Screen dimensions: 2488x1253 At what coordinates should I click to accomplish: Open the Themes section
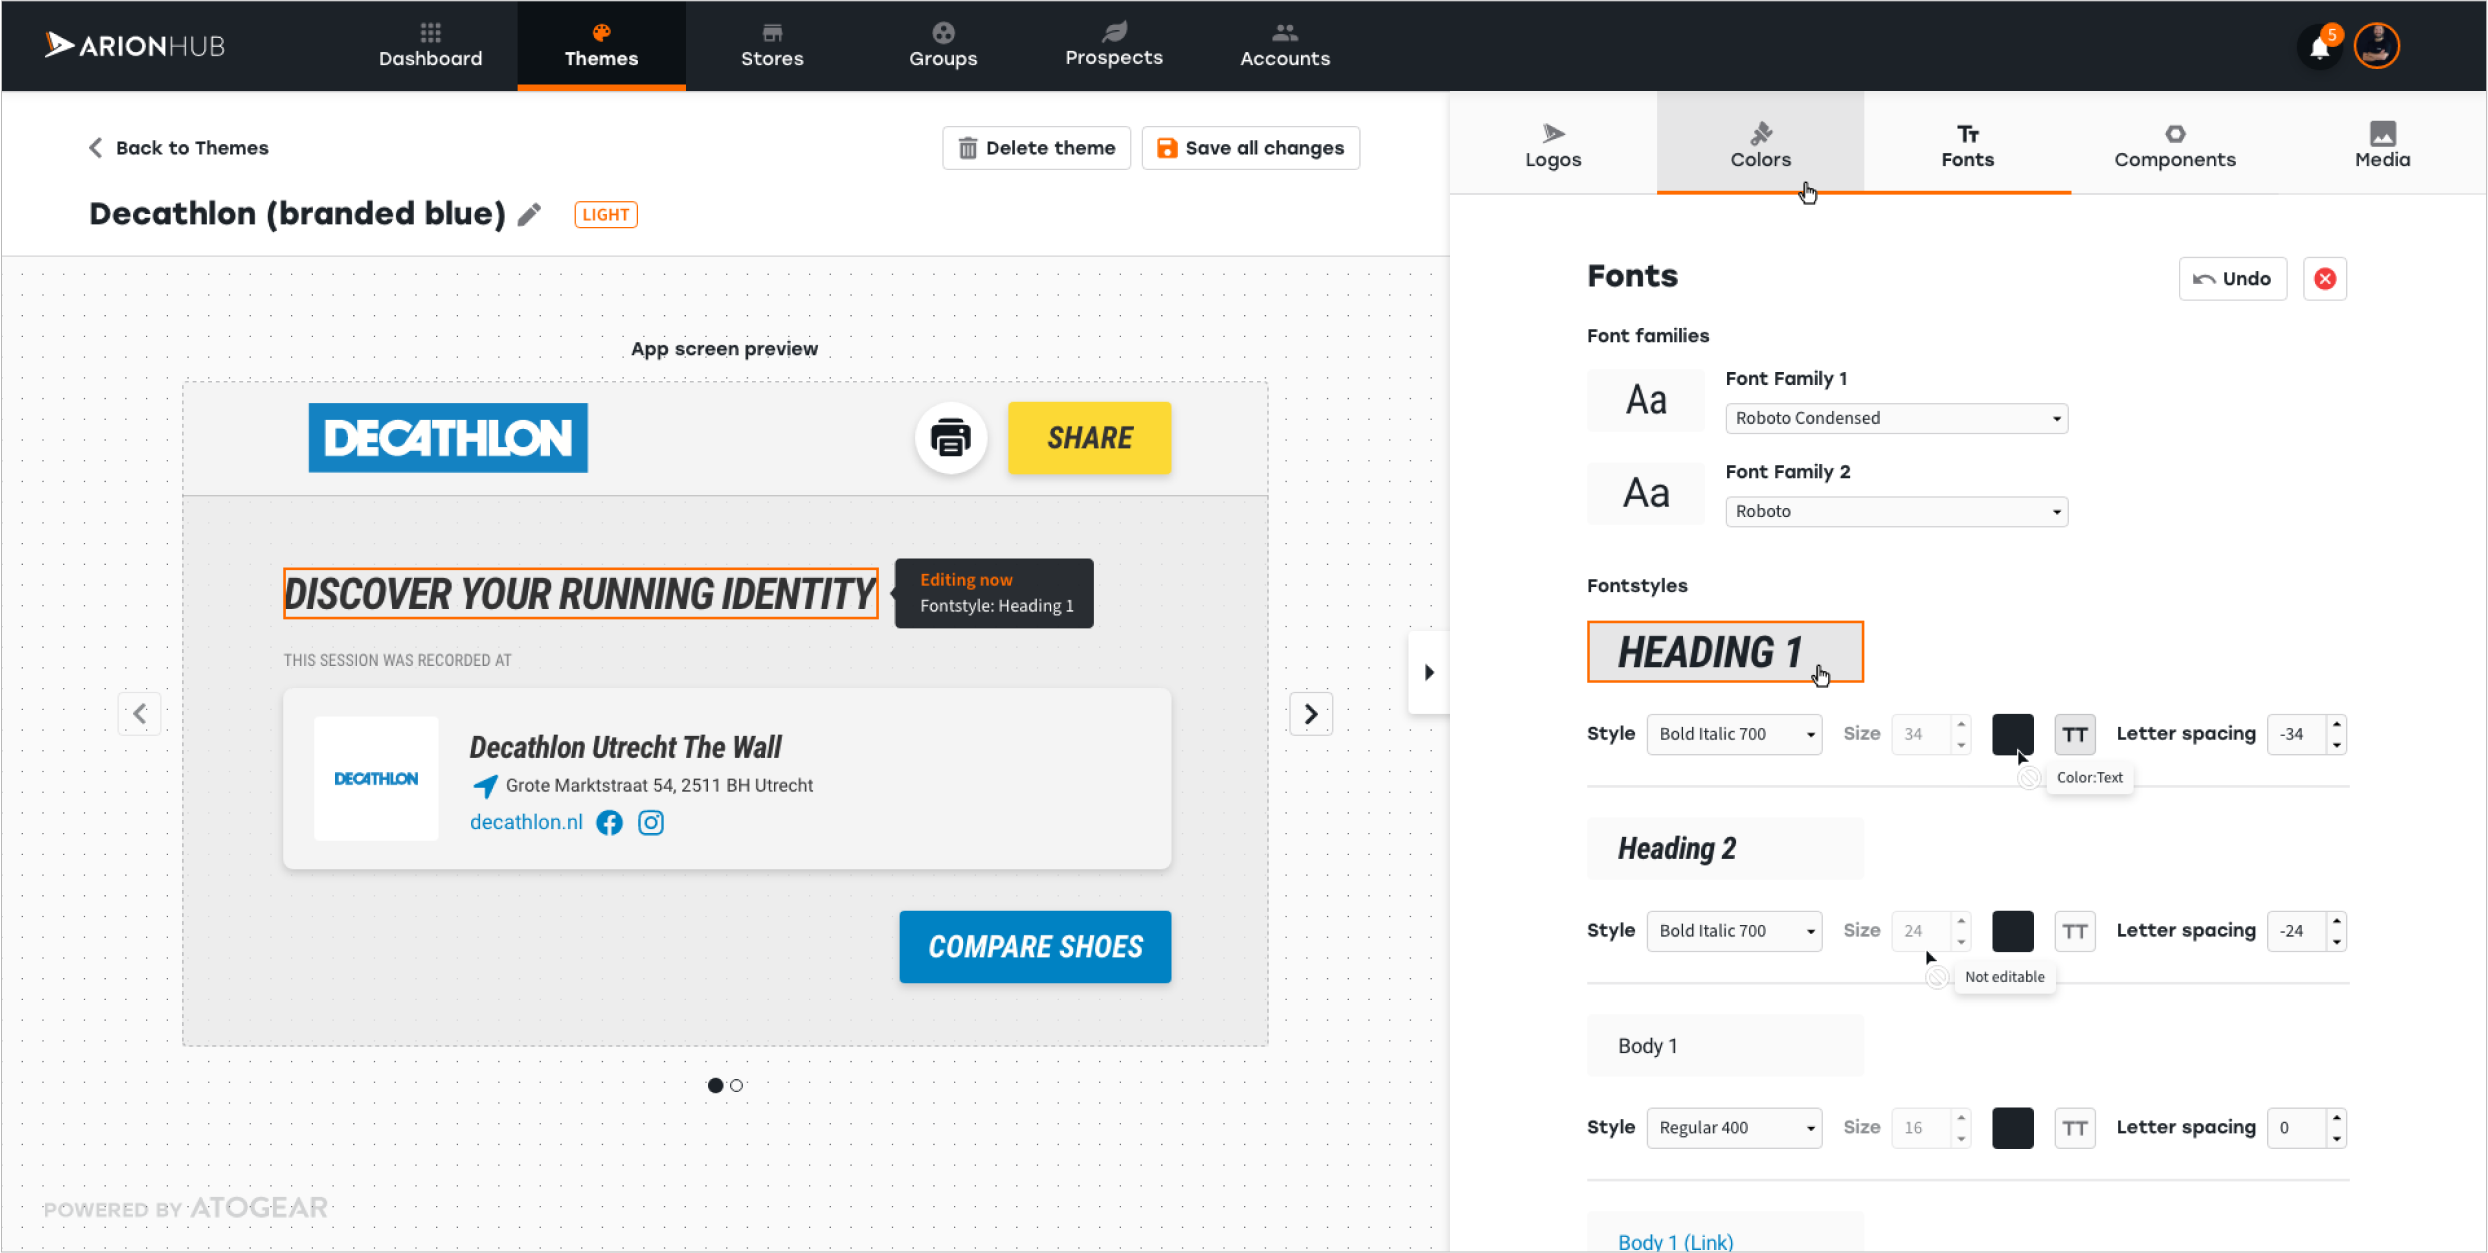click(x=601, y=45)
